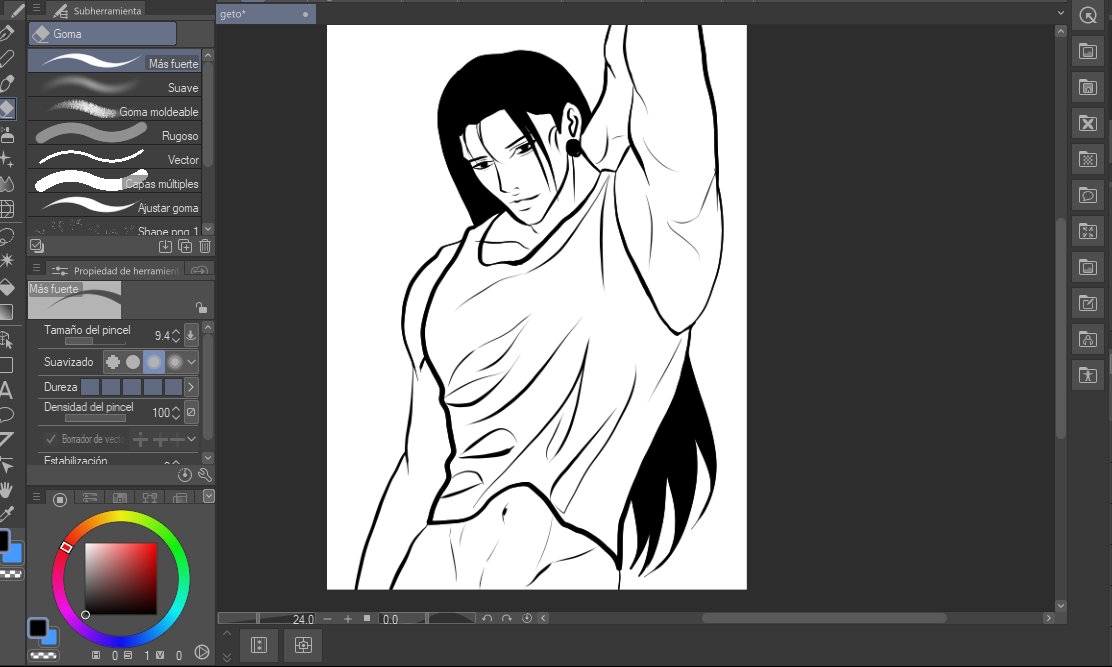Switch to the intermediate color tab
Image resolution: width=1112 pixels, height=667 pixels.
click(150, 498)
